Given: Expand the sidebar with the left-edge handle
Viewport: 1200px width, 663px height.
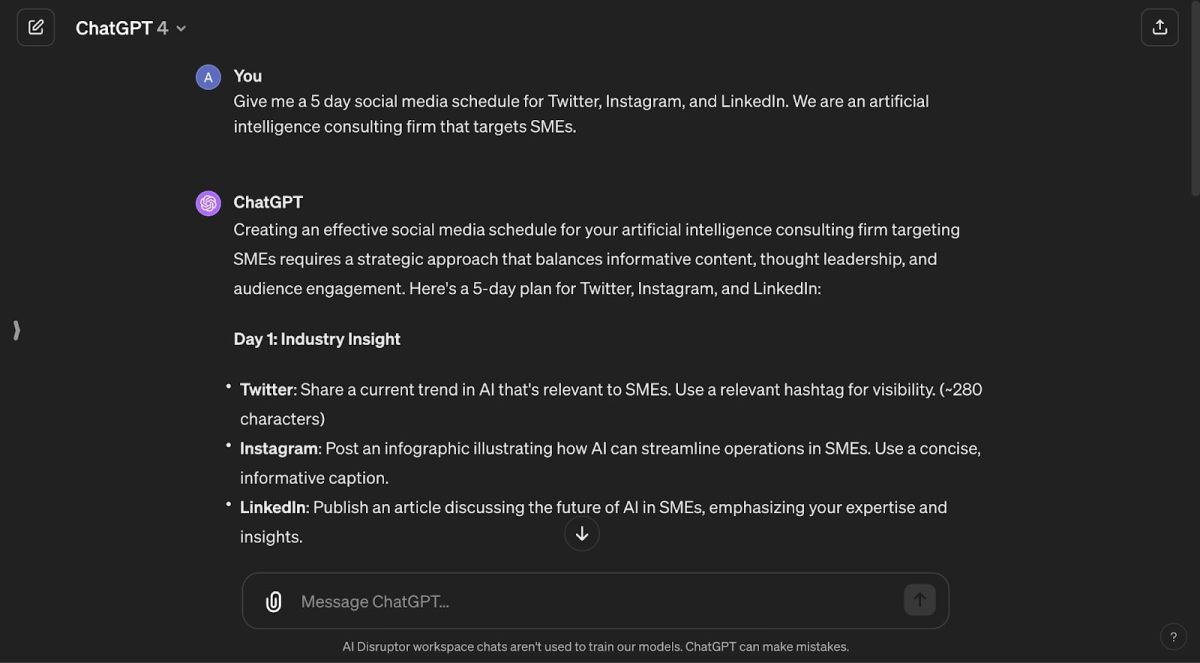Looking at the screenshot, I should [x=16, y=330].
